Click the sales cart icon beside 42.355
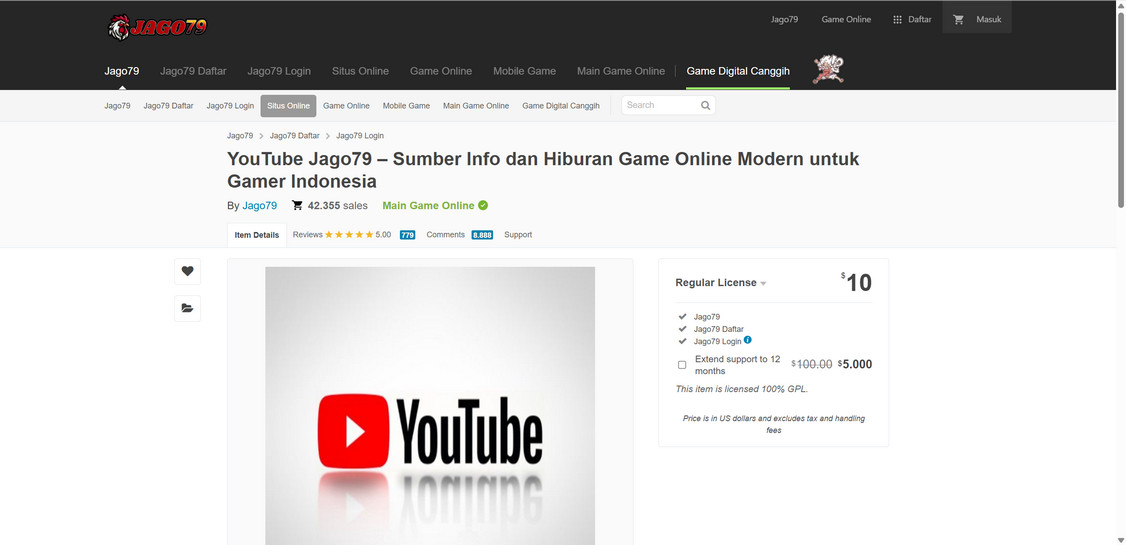 [x=297, y=205]
